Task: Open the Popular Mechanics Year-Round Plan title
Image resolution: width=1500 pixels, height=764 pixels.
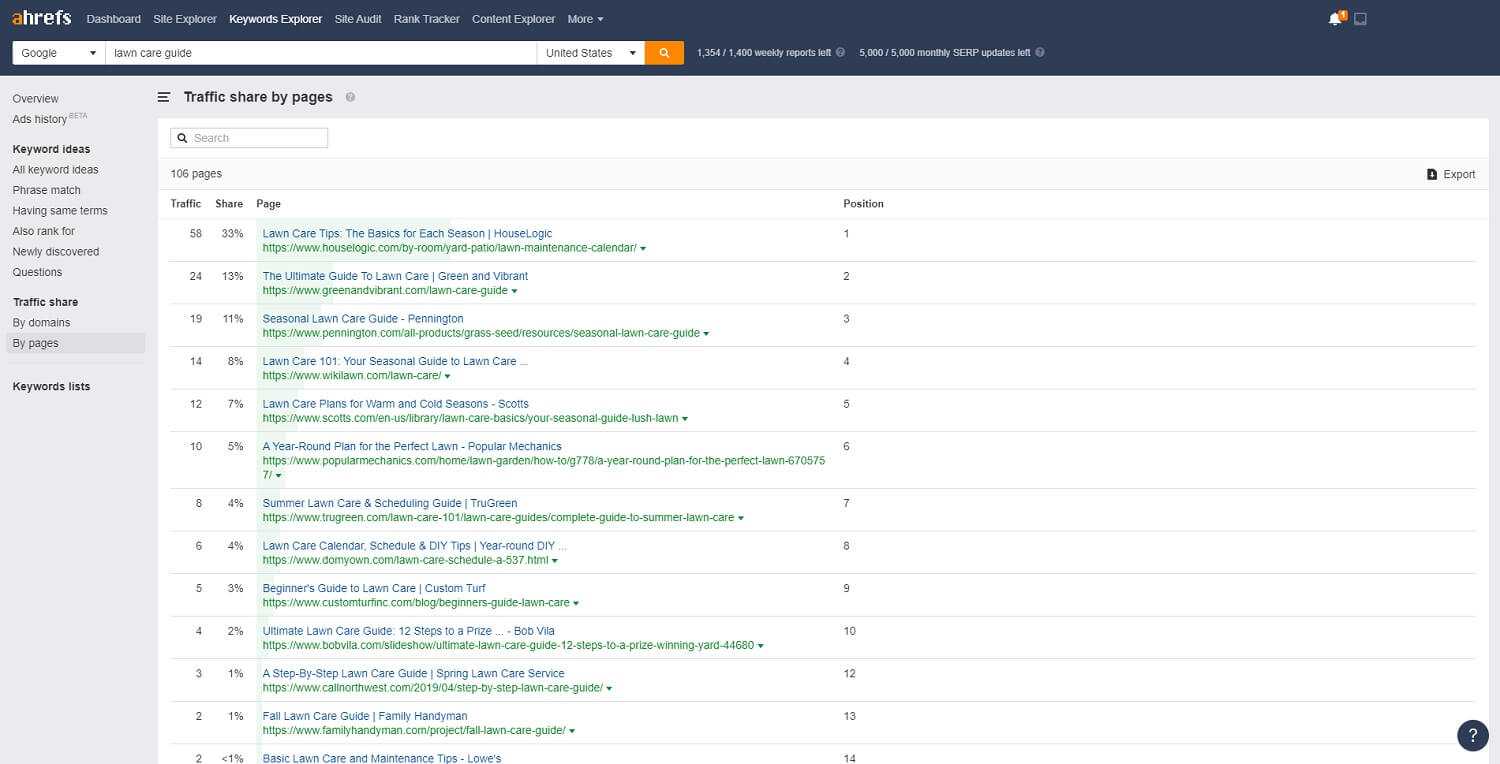Action: (412, 447)
